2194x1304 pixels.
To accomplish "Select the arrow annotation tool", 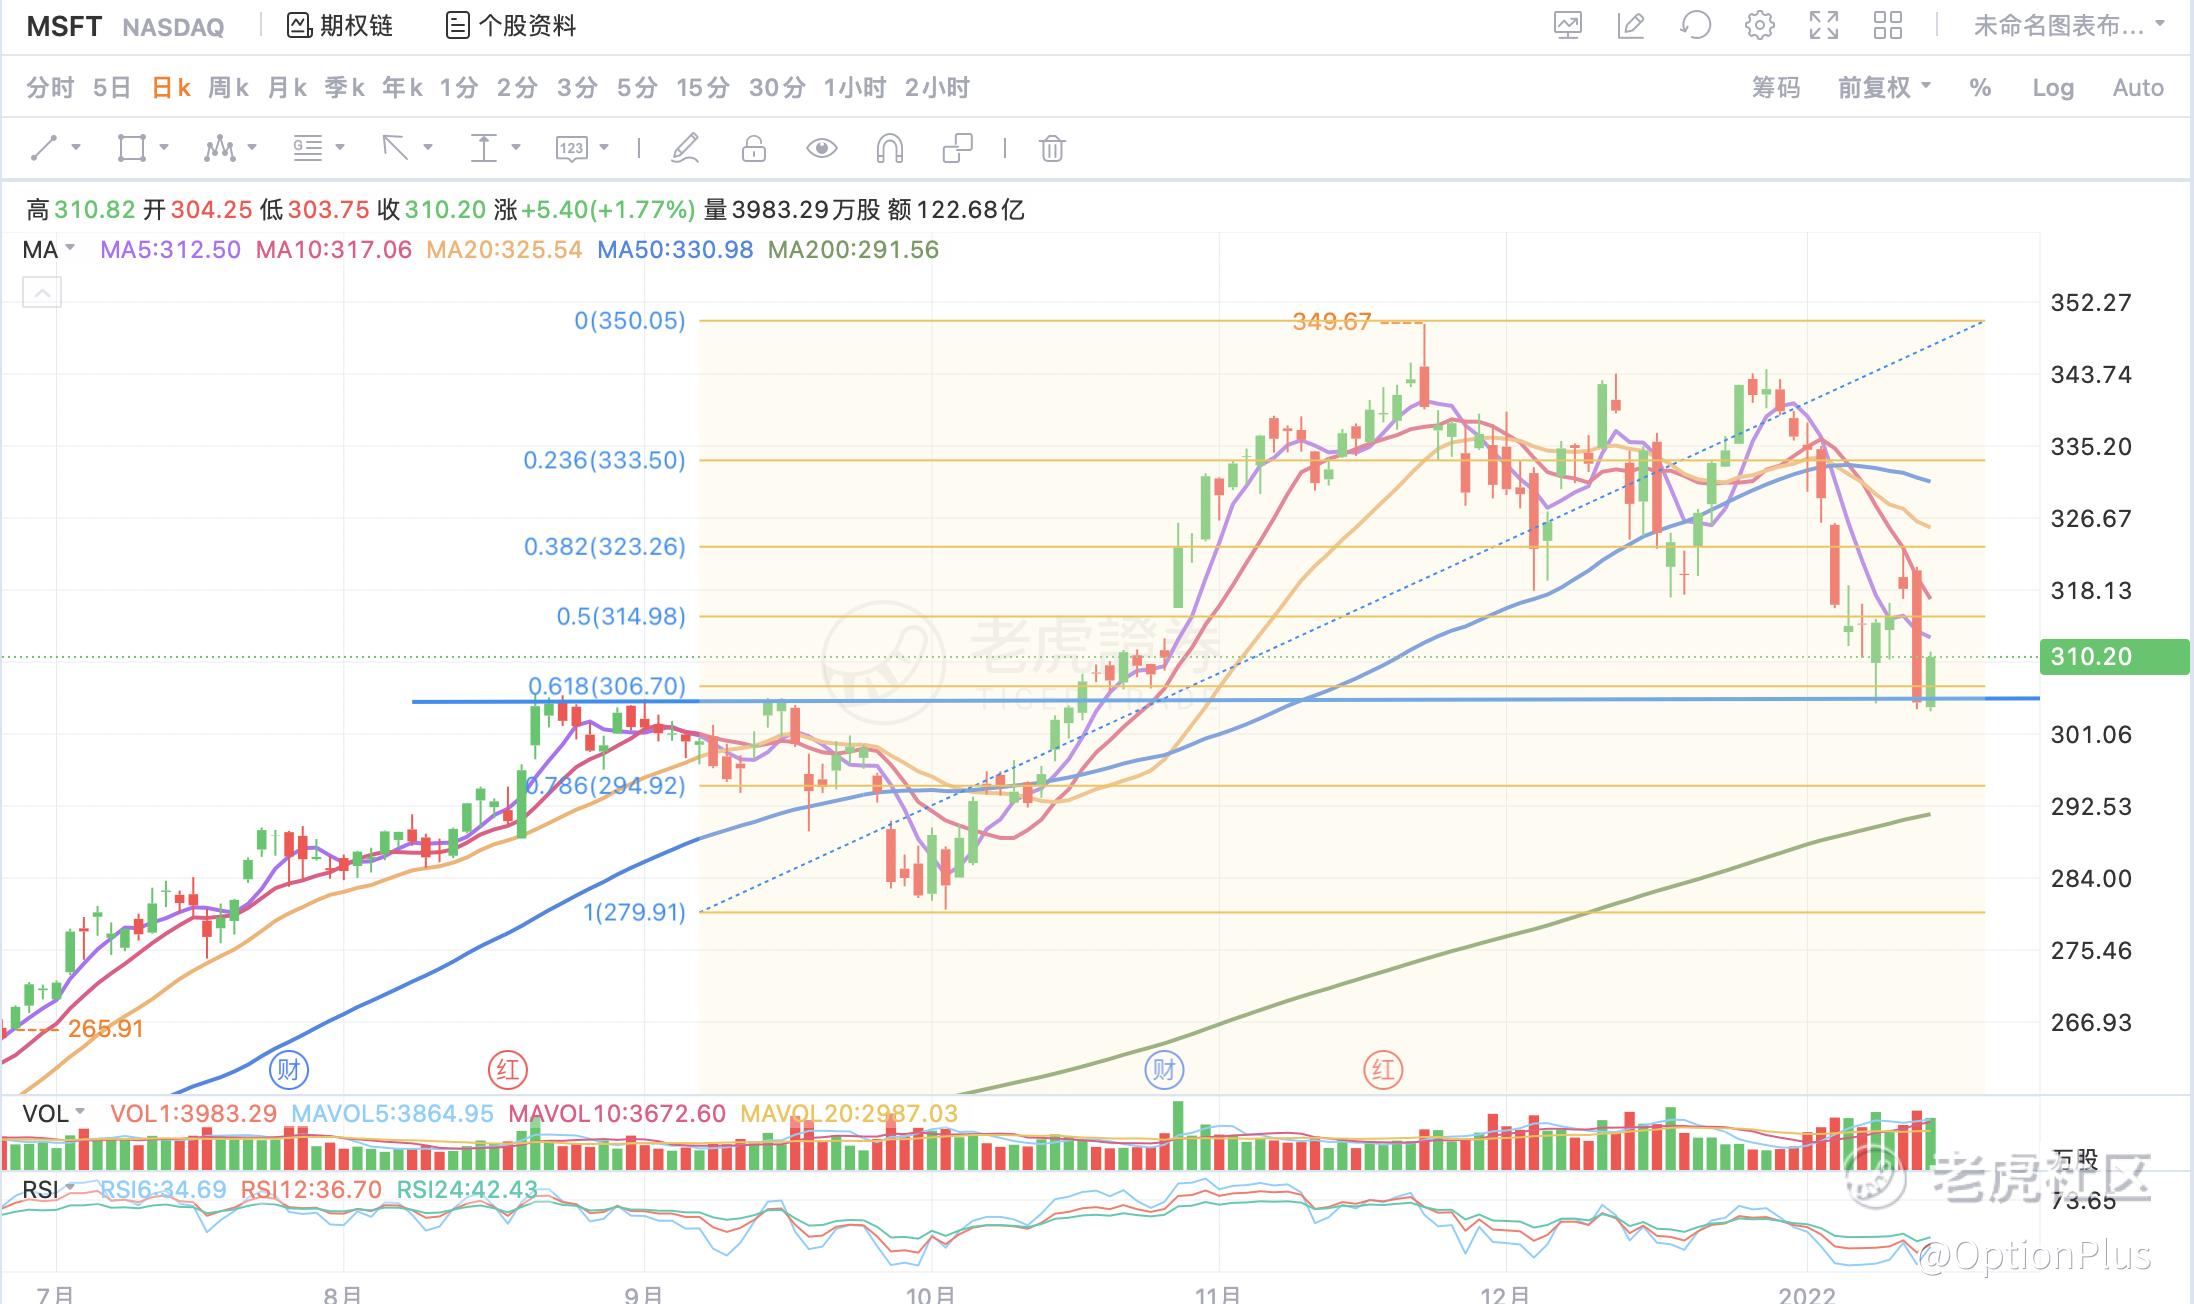I will coord(396,149).
